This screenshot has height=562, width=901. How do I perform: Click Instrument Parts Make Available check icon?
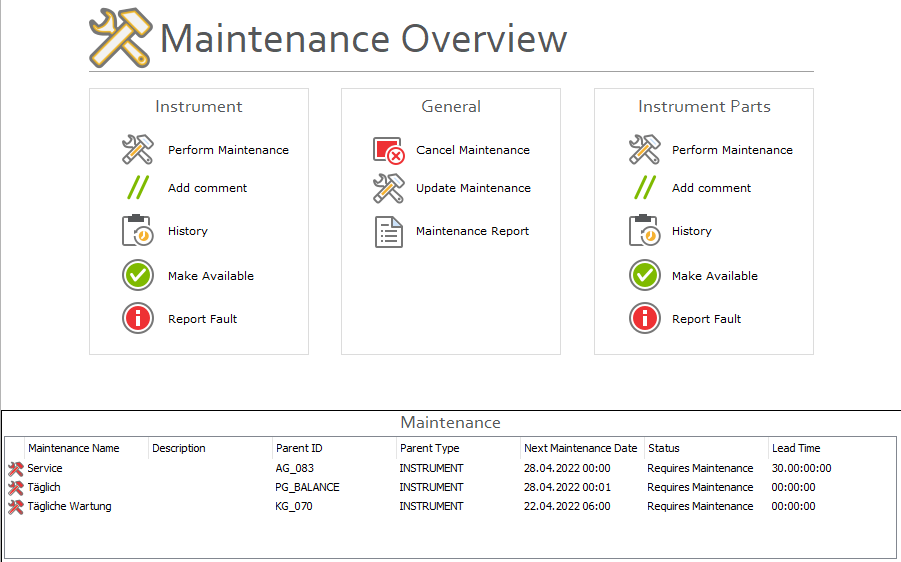(645, 275)
